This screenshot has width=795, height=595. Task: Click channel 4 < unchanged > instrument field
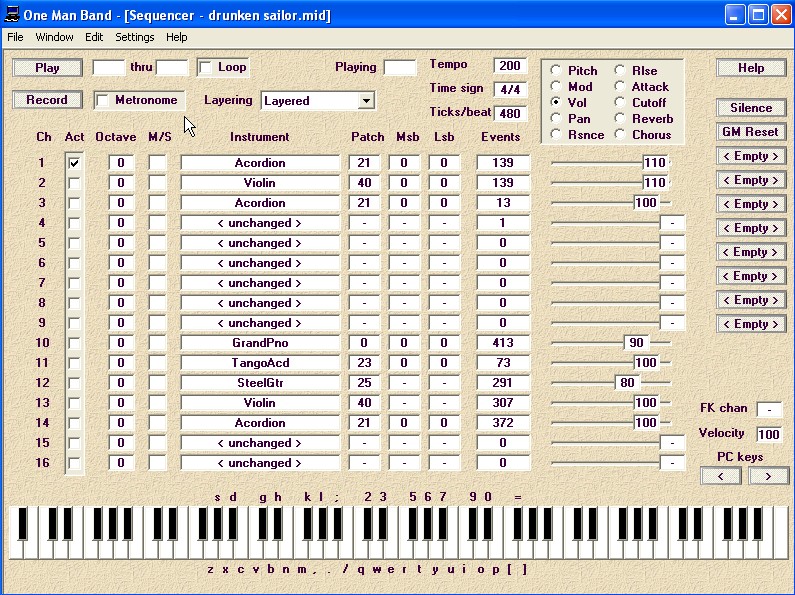coord(260,223)
